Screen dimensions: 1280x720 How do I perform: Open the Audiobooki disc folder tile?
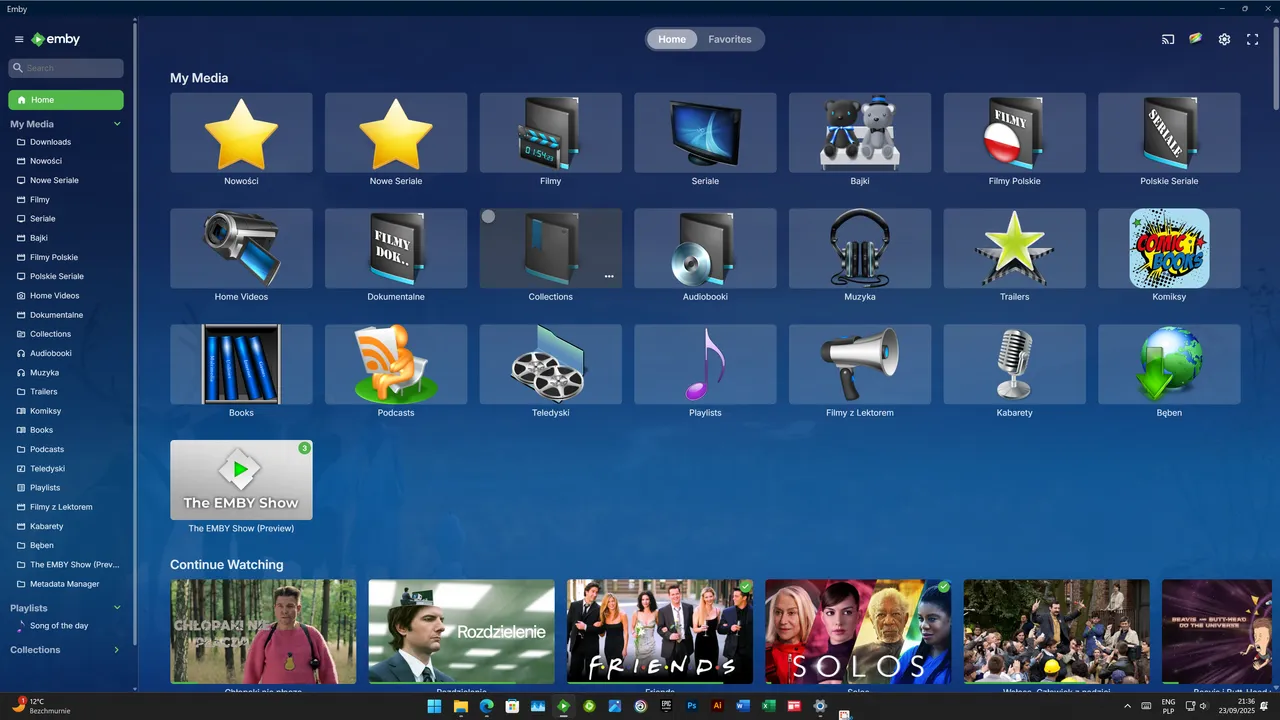pos(705,248)
